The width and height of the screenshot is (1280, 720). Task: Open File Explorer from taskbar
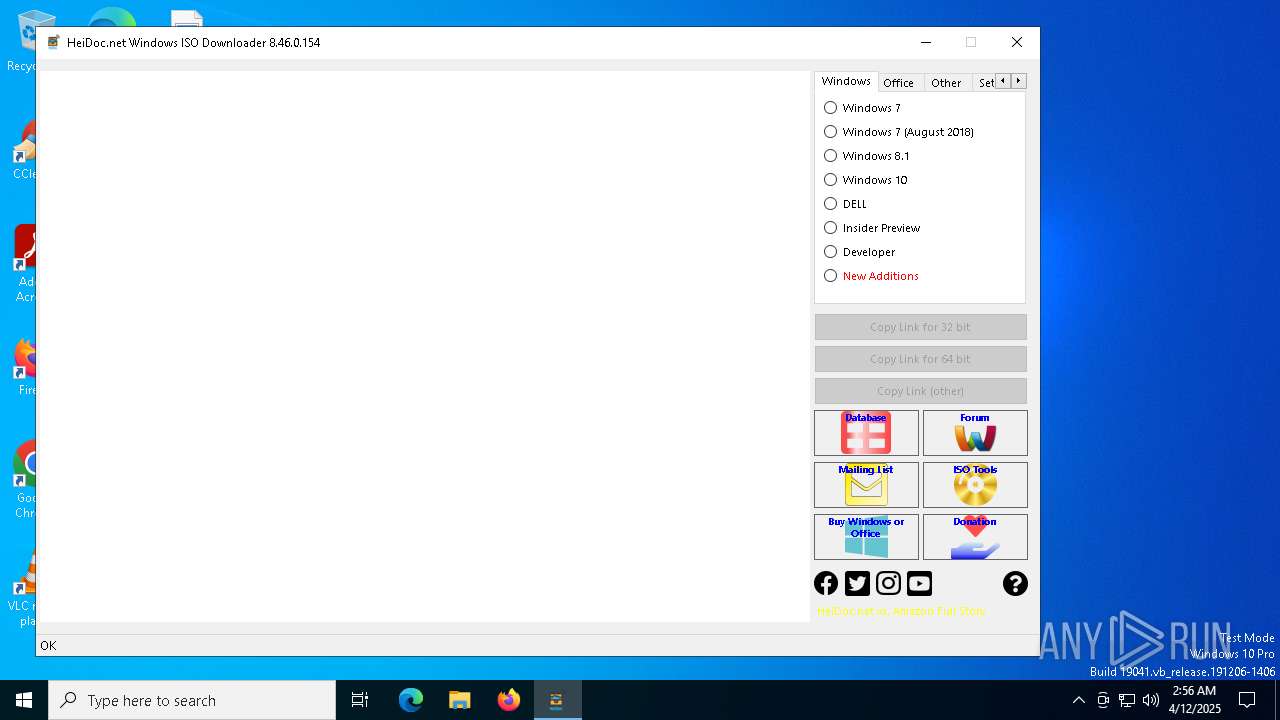460,700
